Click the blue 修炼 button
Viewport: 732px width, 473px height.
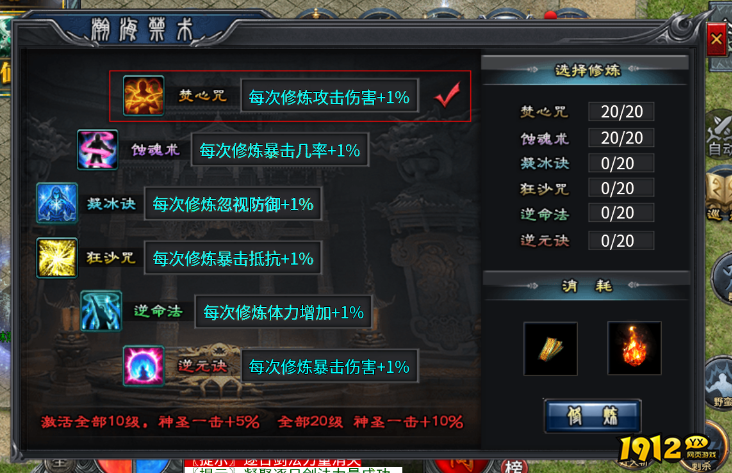click(592, 416)
